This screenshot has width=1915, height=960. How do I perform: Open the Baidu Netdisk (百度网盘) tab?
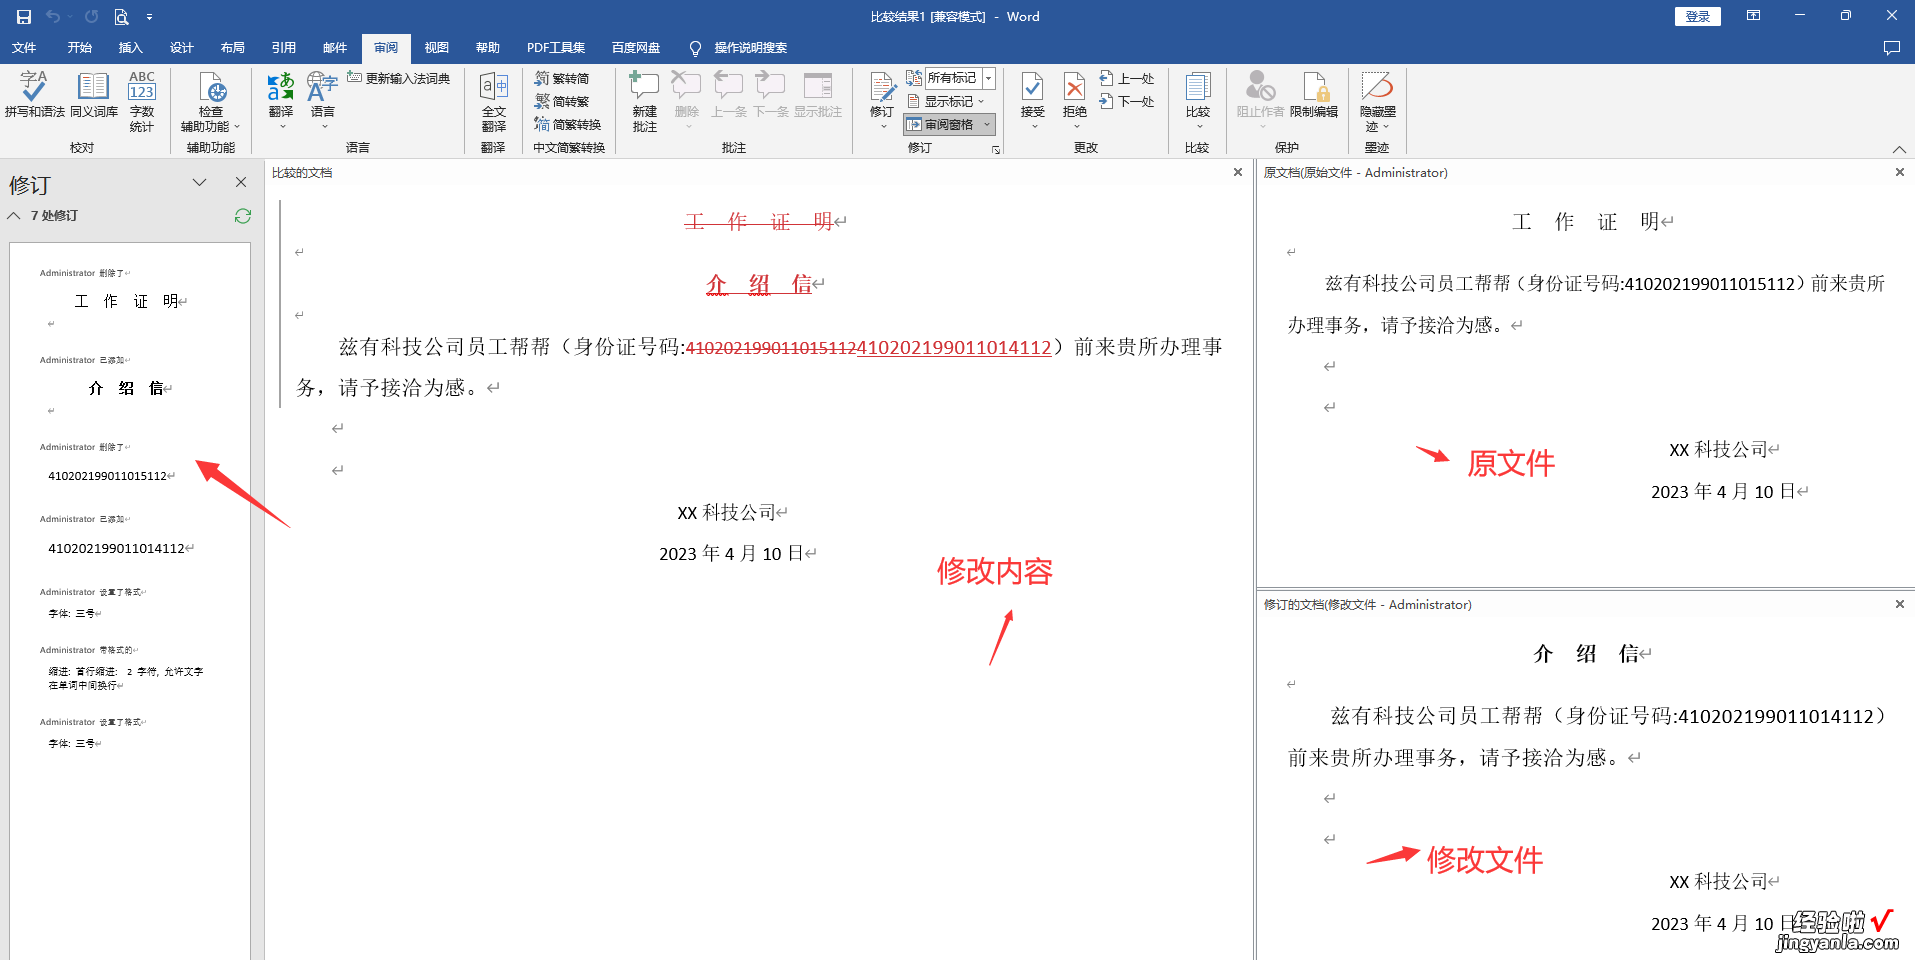tap(636, 48)
